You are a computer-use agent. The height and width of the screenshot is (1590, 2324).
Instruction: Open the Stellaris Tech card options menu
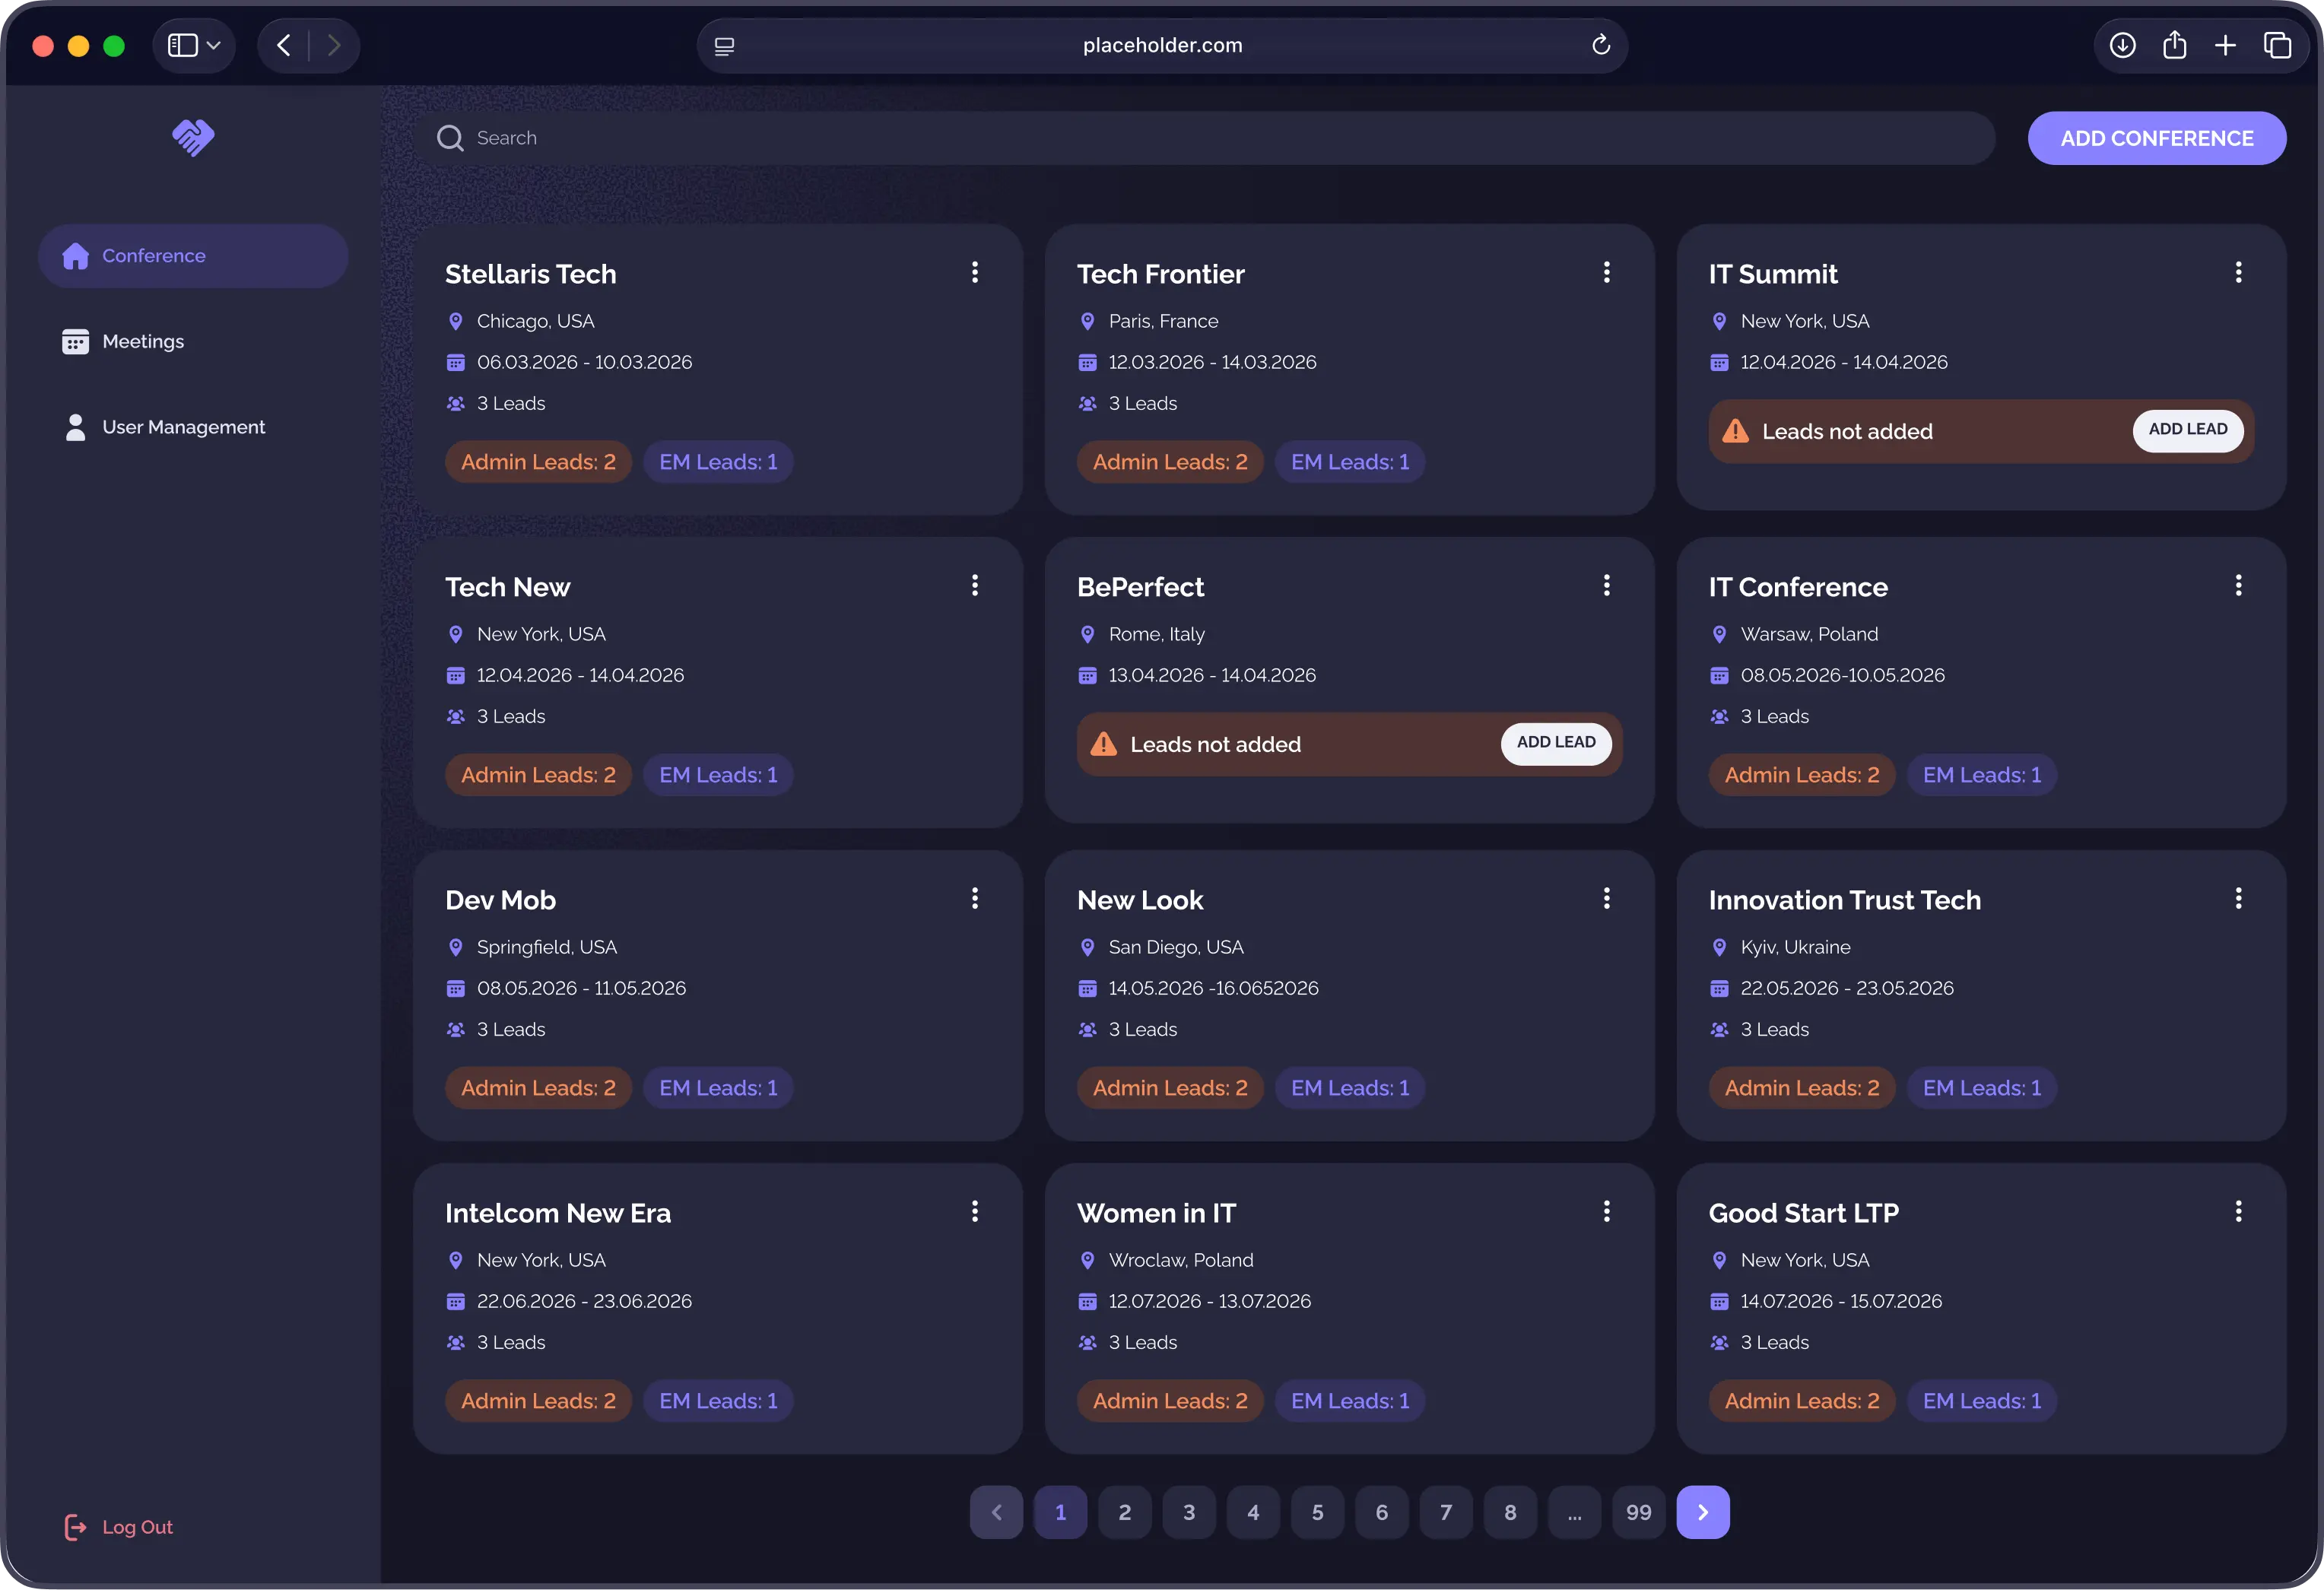pyautogui.click(x=974, y=272)
